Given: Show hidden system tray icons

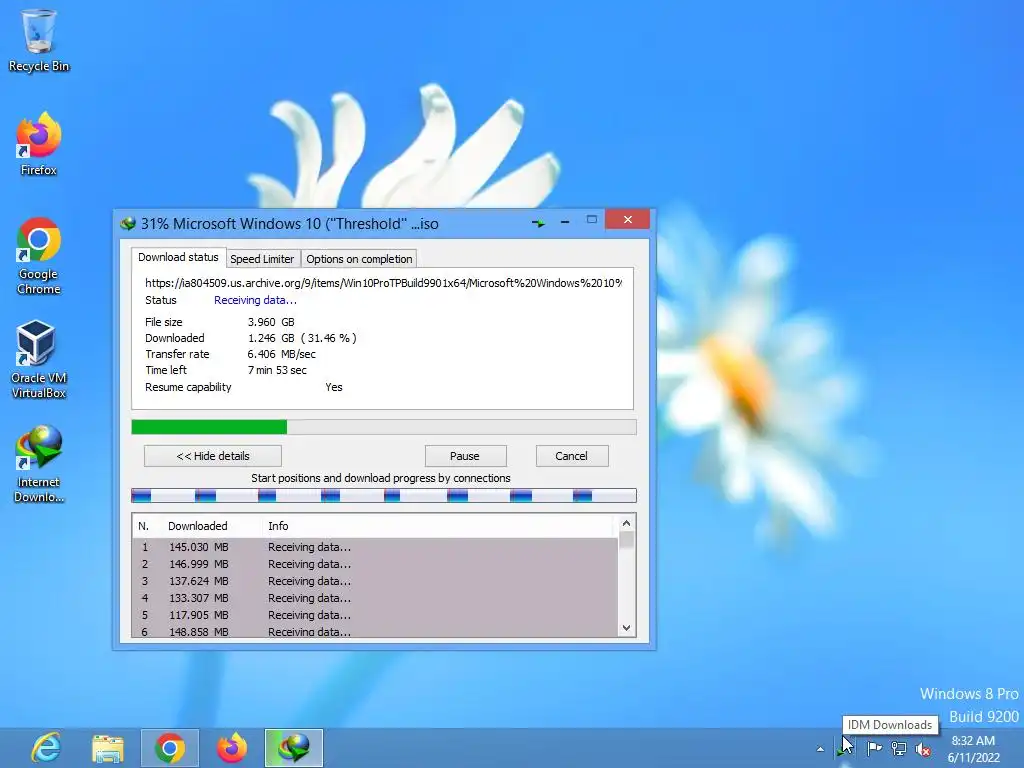Looking at the screenshot, I should click(x=820, y=749).
